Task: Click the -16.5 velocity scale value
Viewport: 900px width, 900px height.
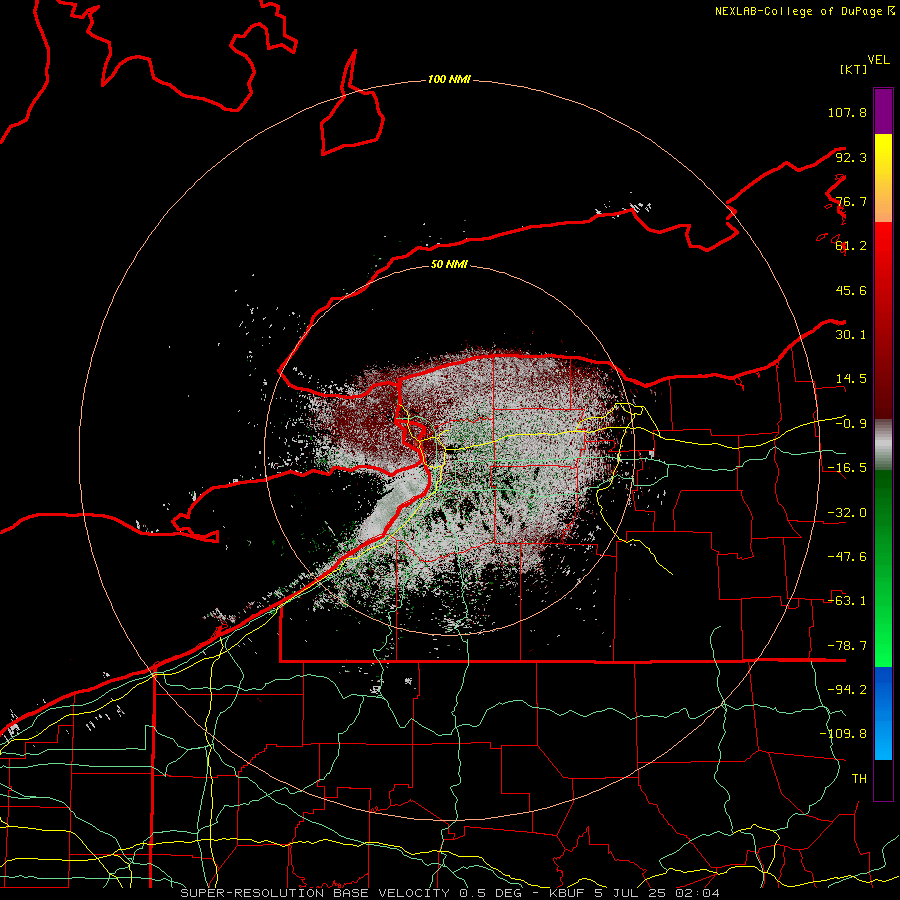Action: [x=847, y=468]
